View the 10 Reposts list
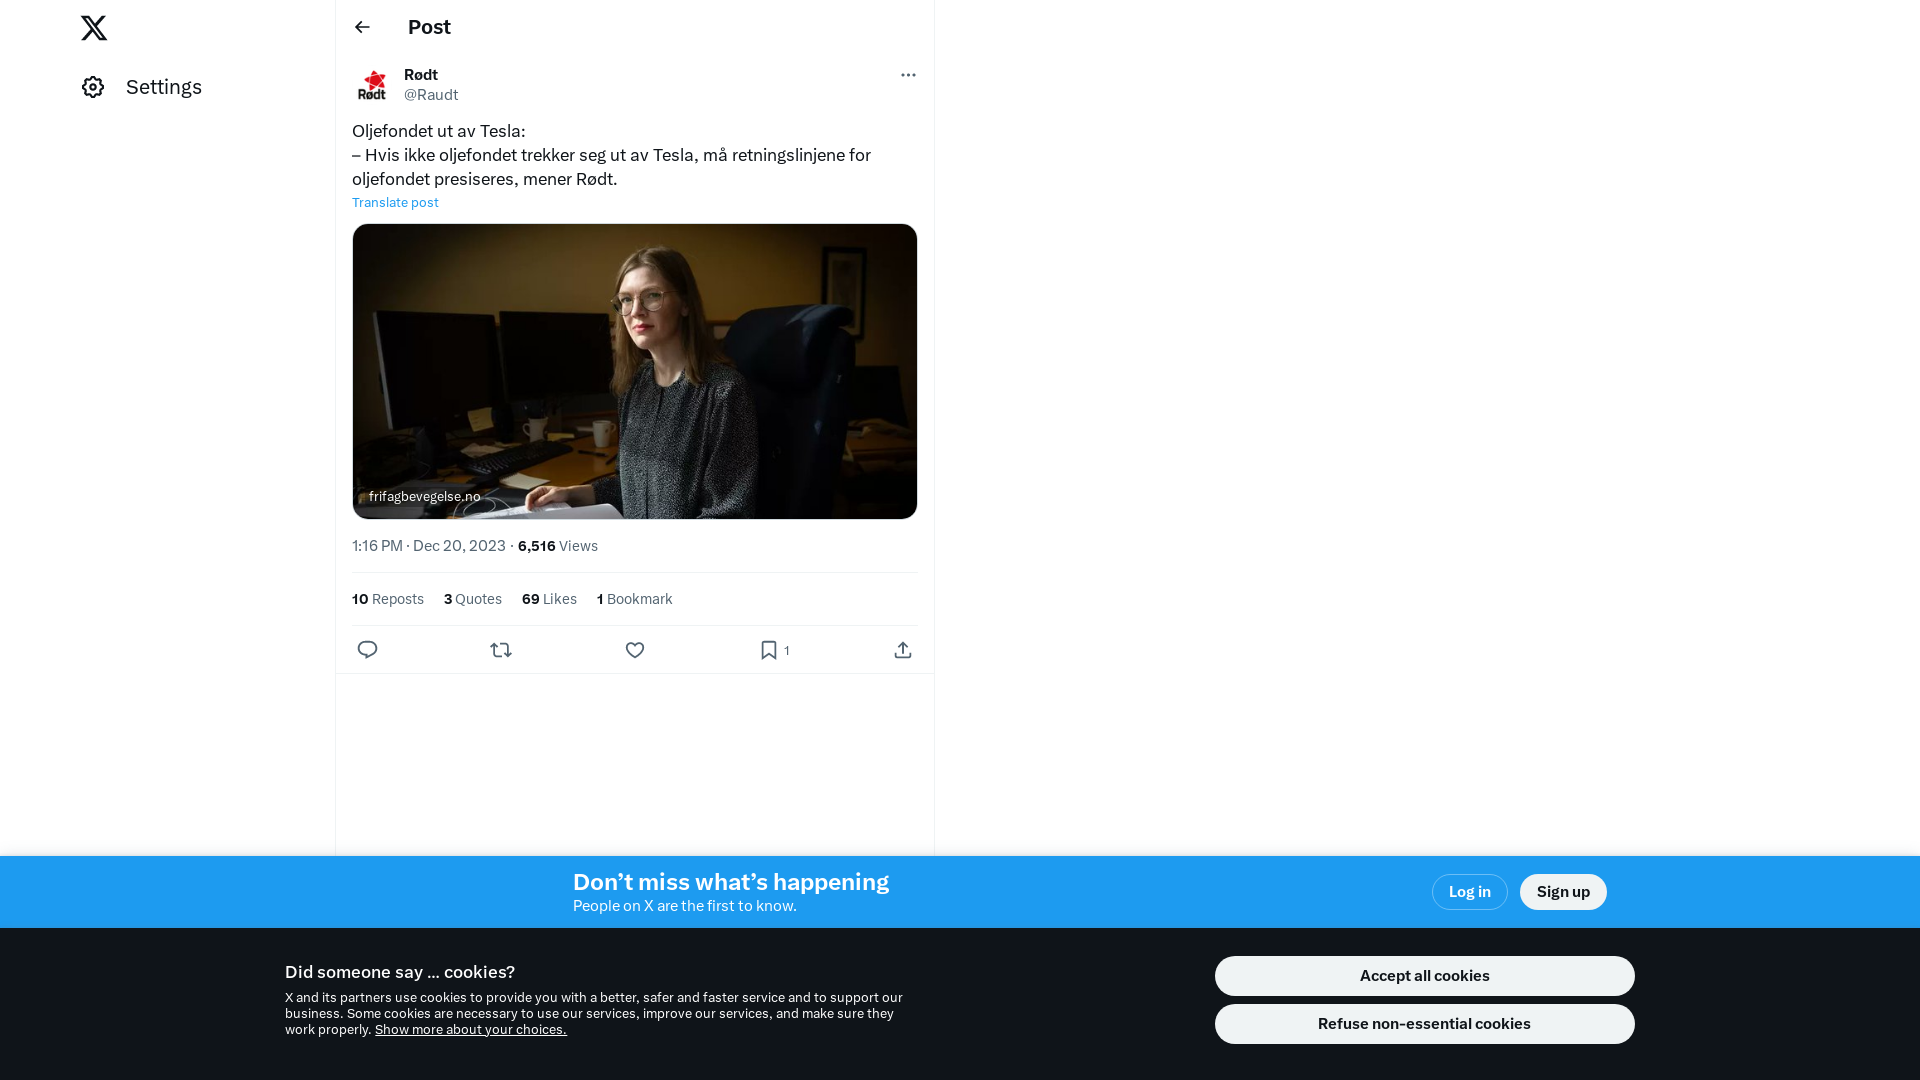 pos(388,599)
